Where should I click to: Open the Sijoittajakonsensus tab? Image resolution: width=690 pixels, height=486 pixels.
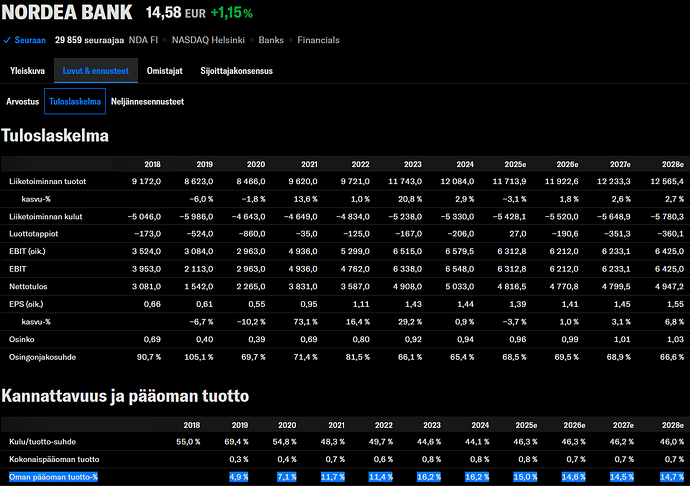(x=236, y=71)
